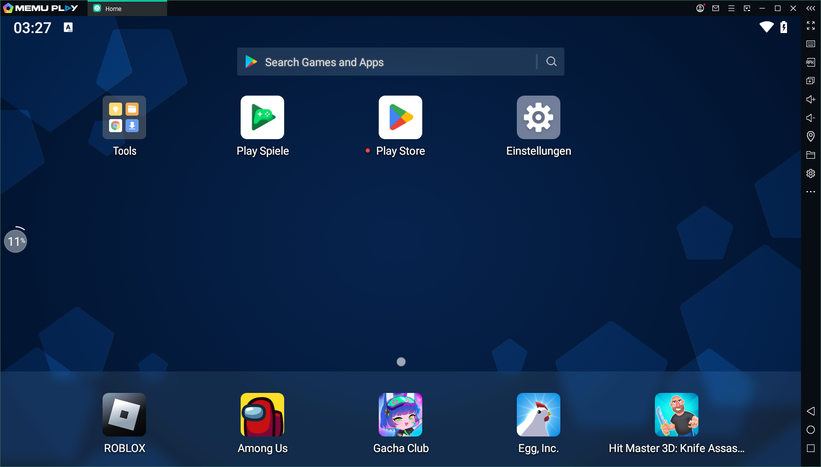Start Gacha Club from the dock
821x467 pixels.
click(x=400, y=415)
